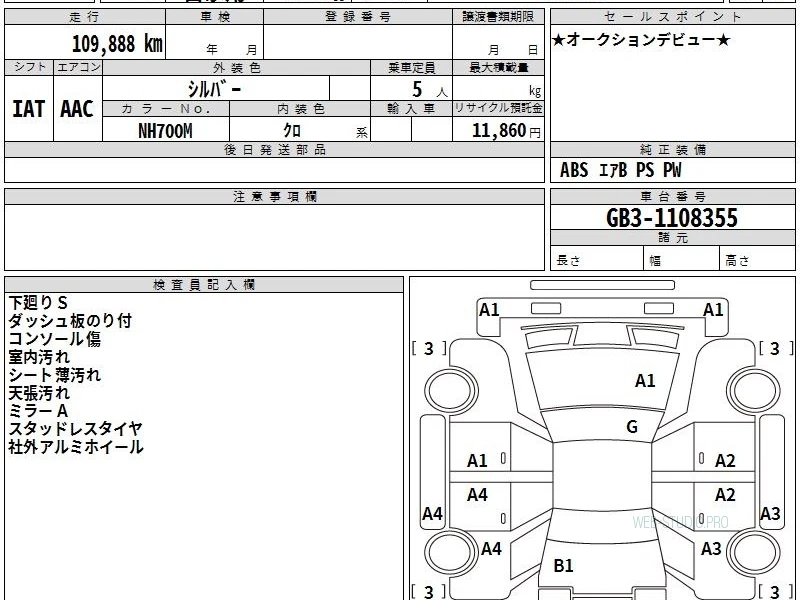Click the IAT transmission value
Viewport: 800px width, 600px height.
[29, 109]
